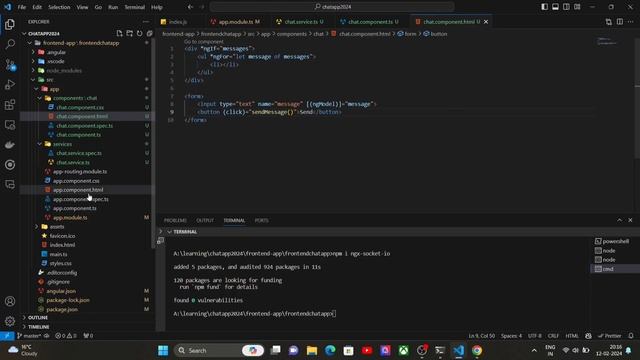Viewport: 640px width, 360px height.
Task: Change indentation Spaces: 4 setting
Action: click(511, 336)
